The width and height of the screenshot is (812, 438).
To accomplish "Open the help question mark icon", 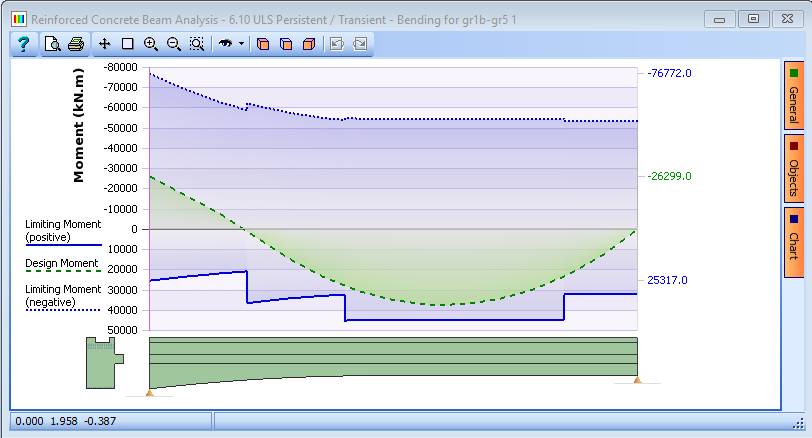I will coord(23,44).
